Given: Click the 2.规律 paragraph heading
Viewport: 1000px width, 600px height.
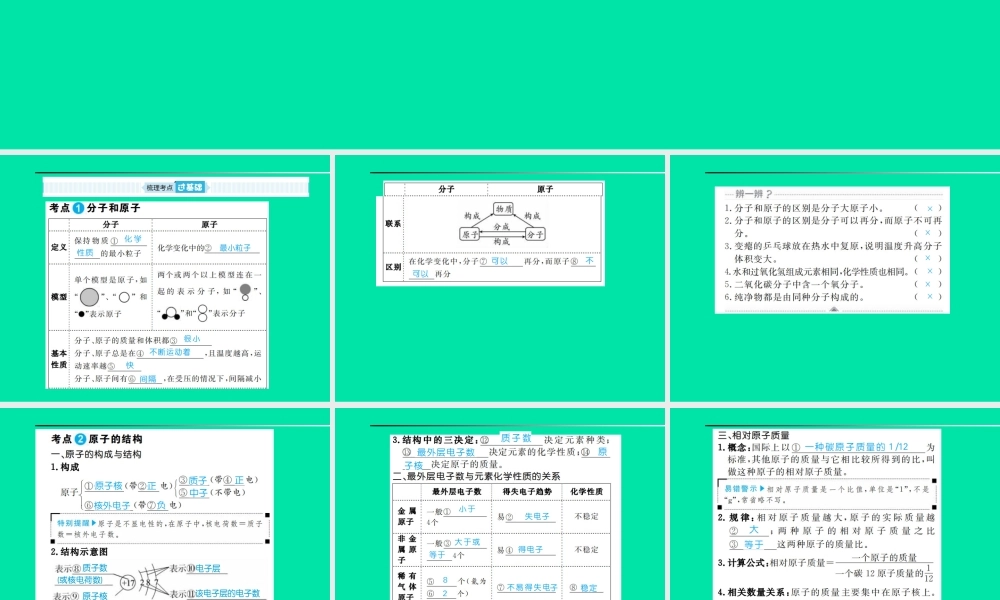Looking at the screenshot, I should [737, 518].
